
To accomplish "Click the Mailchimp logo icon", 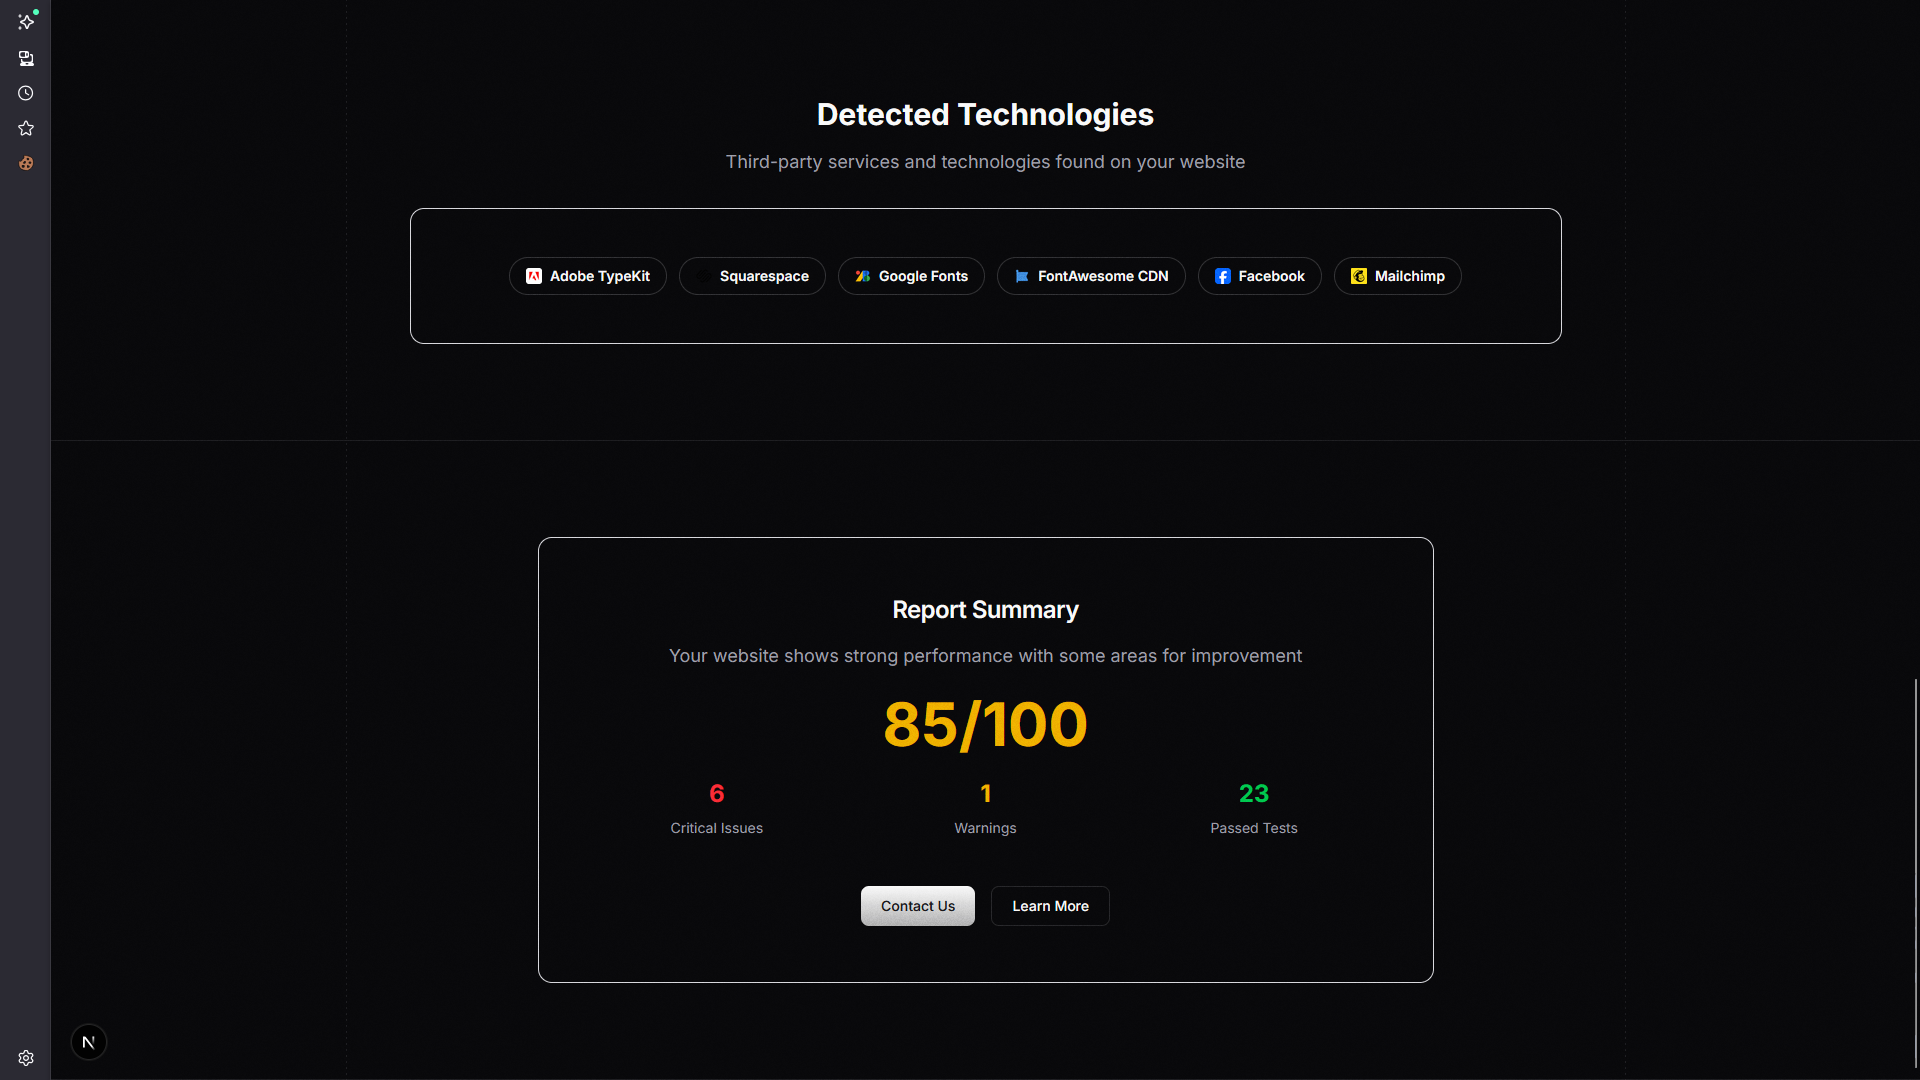I will tap(1358, 276).
